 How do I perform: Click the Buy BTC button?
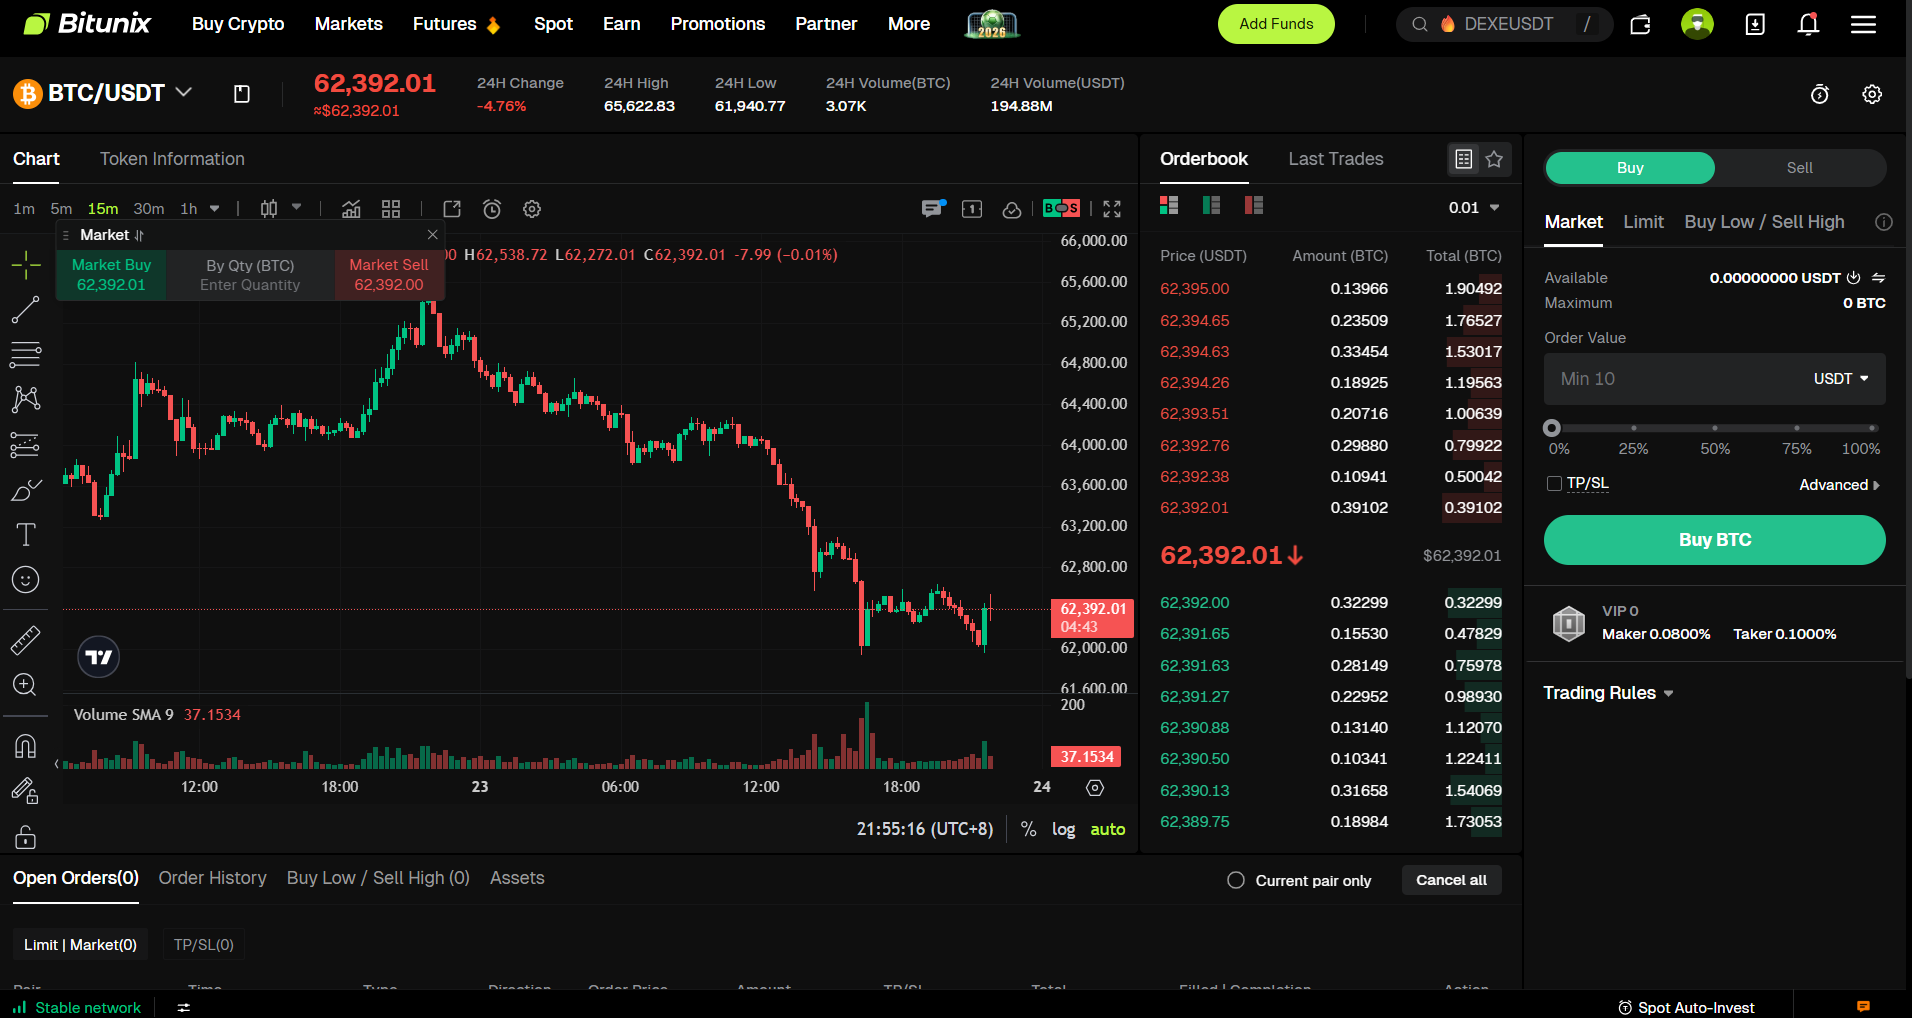[1715, 540]
